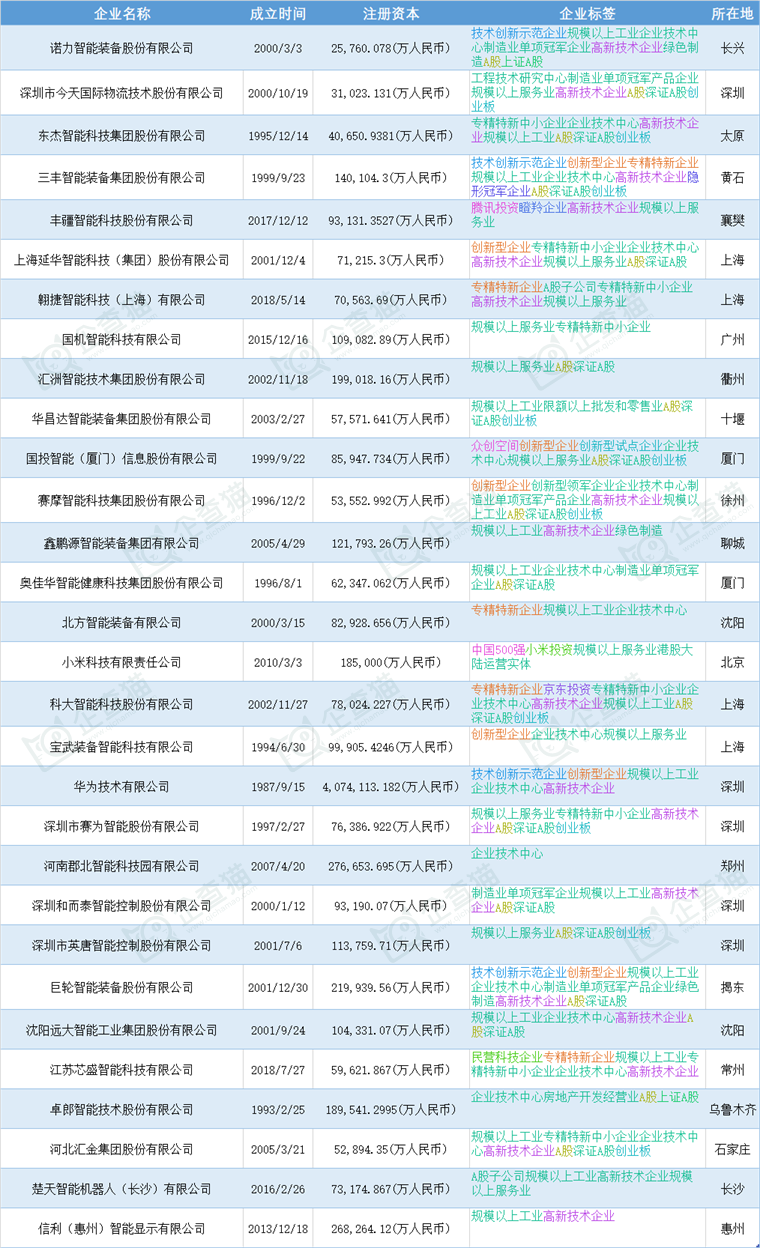760x1248 pixels.
Task: Click registered capital 4,074,113.182(万人民币)
Action: click(x=391, y=786)
